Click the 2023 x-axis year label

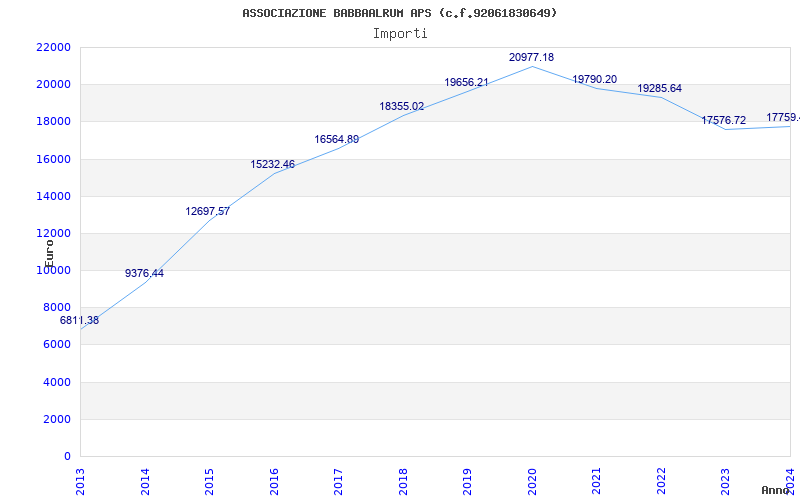pyautogui.click(x=726, y=482)
